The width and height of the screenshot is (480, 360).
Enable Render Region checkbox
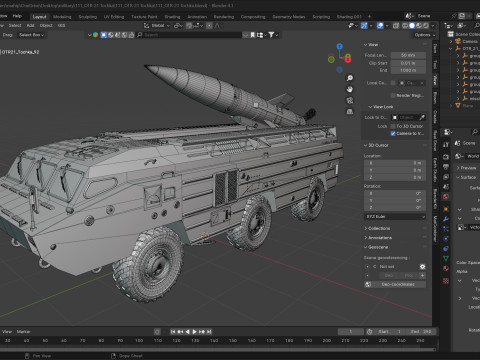(x=393, y=95)
